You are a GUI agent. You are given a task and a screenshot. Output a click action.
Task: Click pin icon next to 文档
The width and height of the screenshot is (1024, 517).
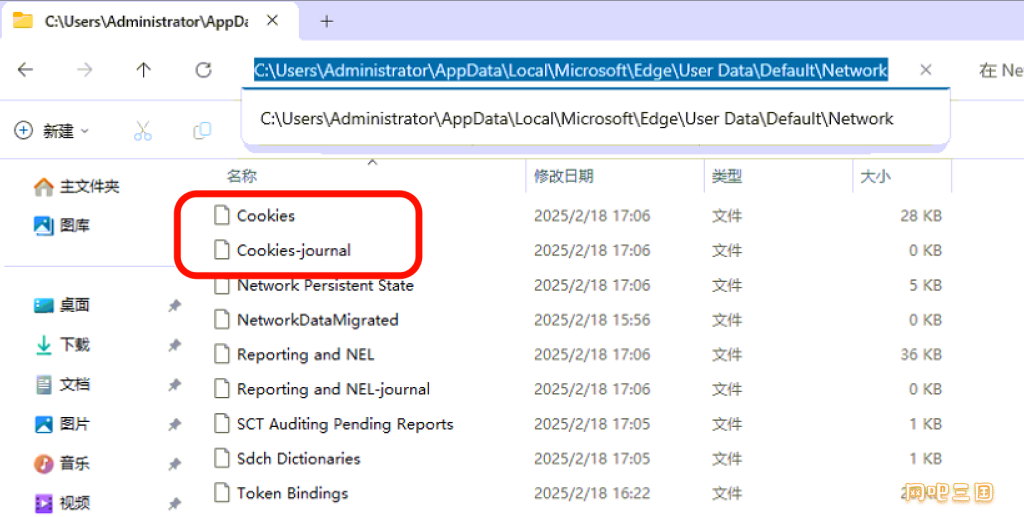coord(174,384)
